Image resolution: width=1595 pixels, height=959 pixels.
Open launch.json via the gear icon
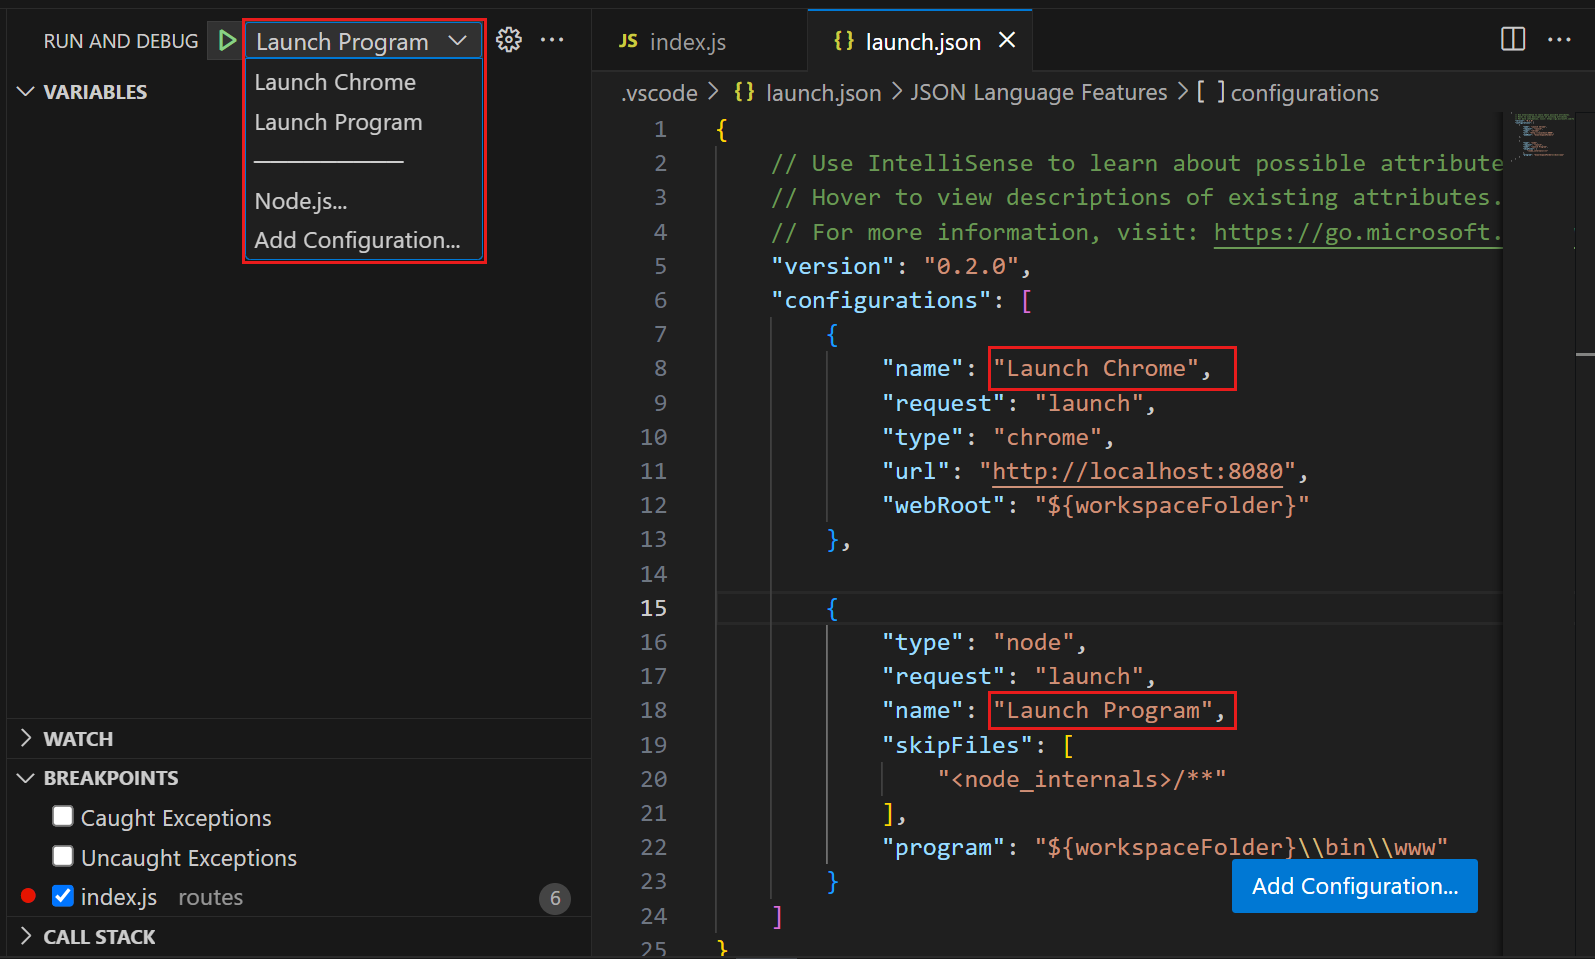pos(509,40)
